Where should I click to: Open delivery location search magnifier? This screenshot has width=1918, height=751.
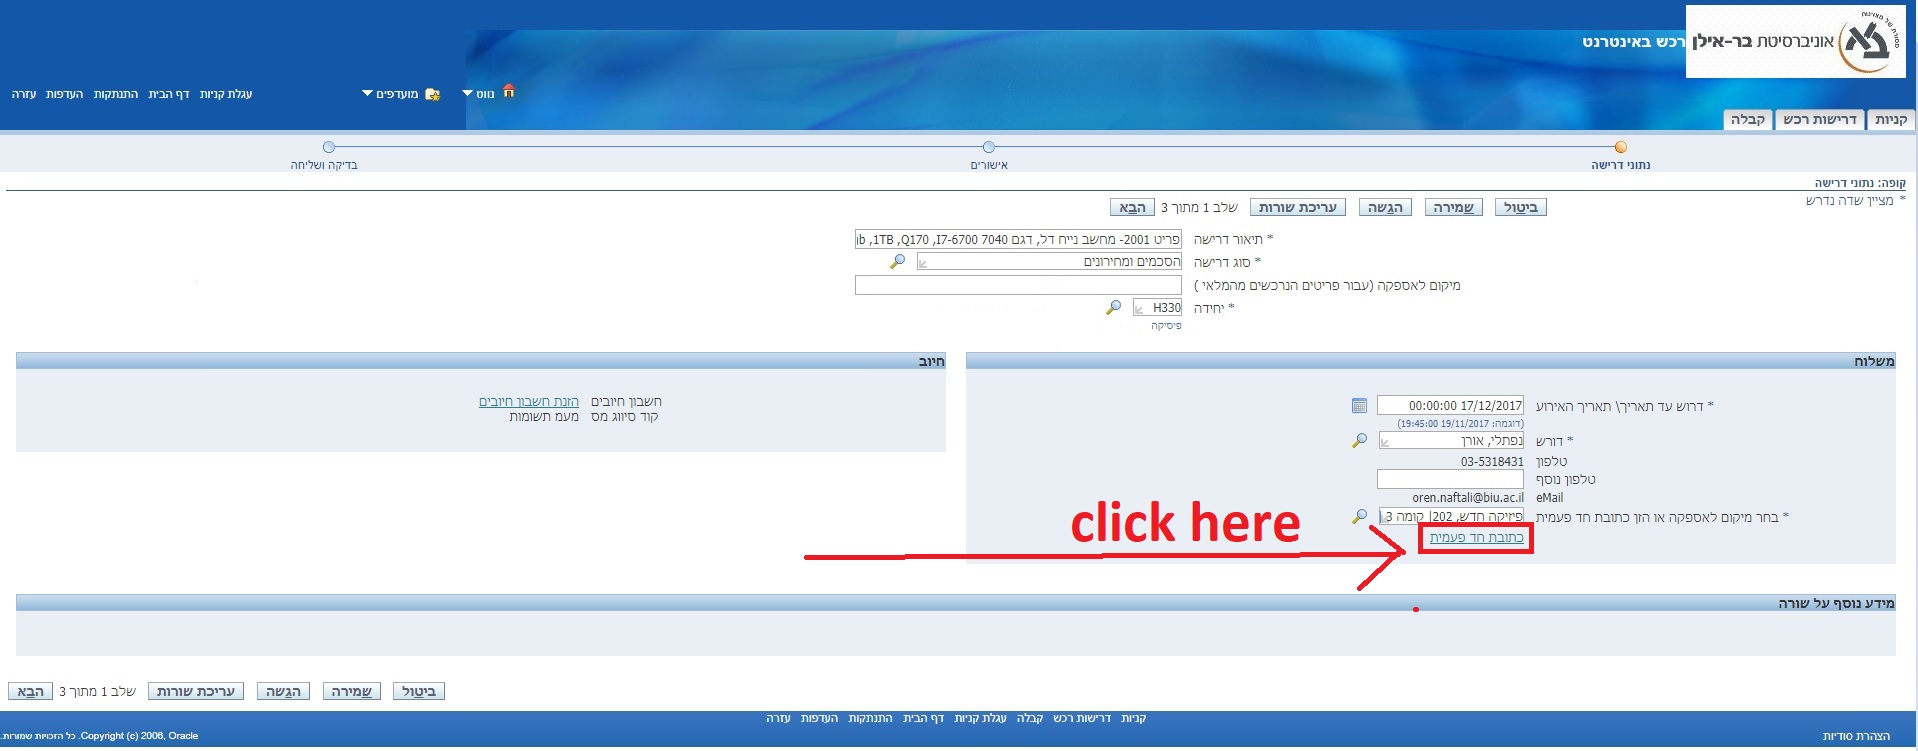pyautogui.click(x=1359, y=517)
